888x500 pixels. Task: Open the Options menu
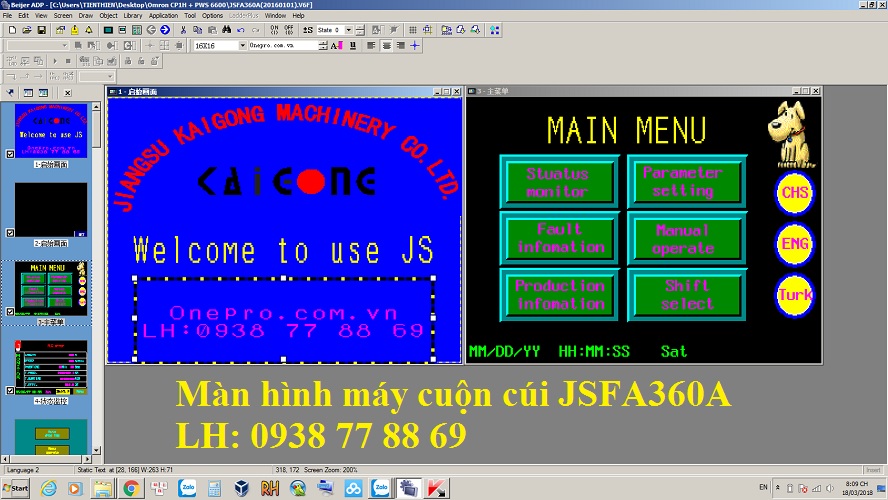(212, 16)
